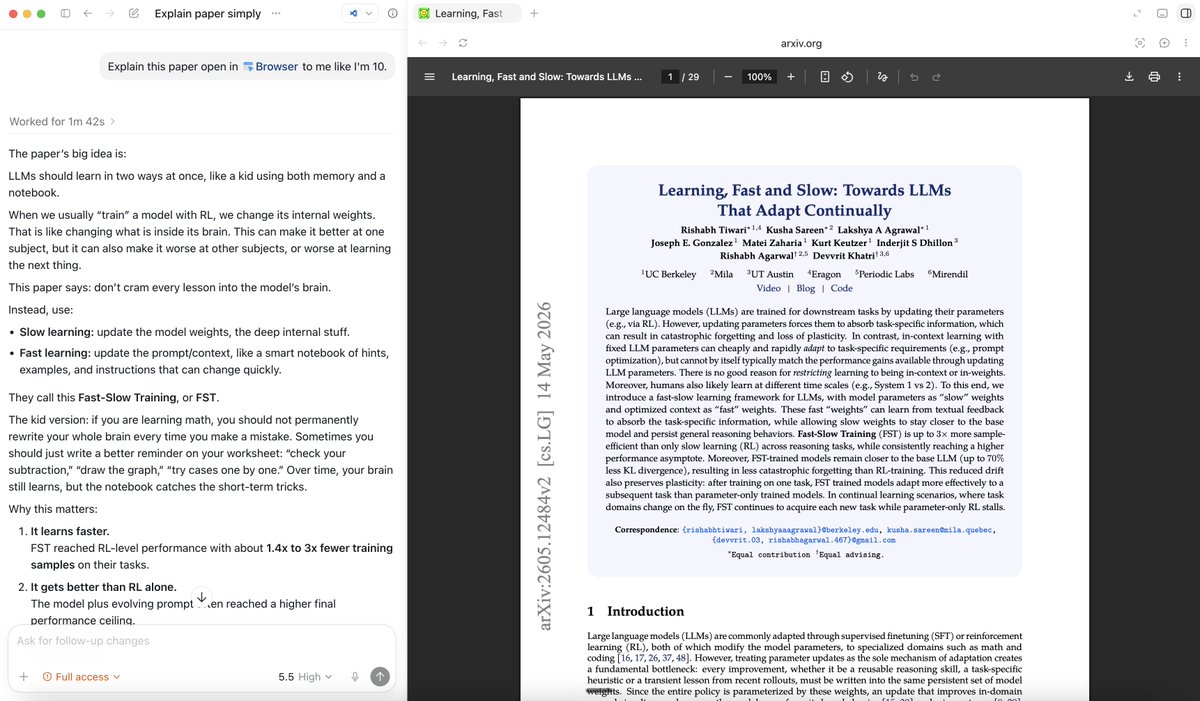Select the PDF draw annotation tool
This screenshot has width=1200, height=701.
coord(881,77)
